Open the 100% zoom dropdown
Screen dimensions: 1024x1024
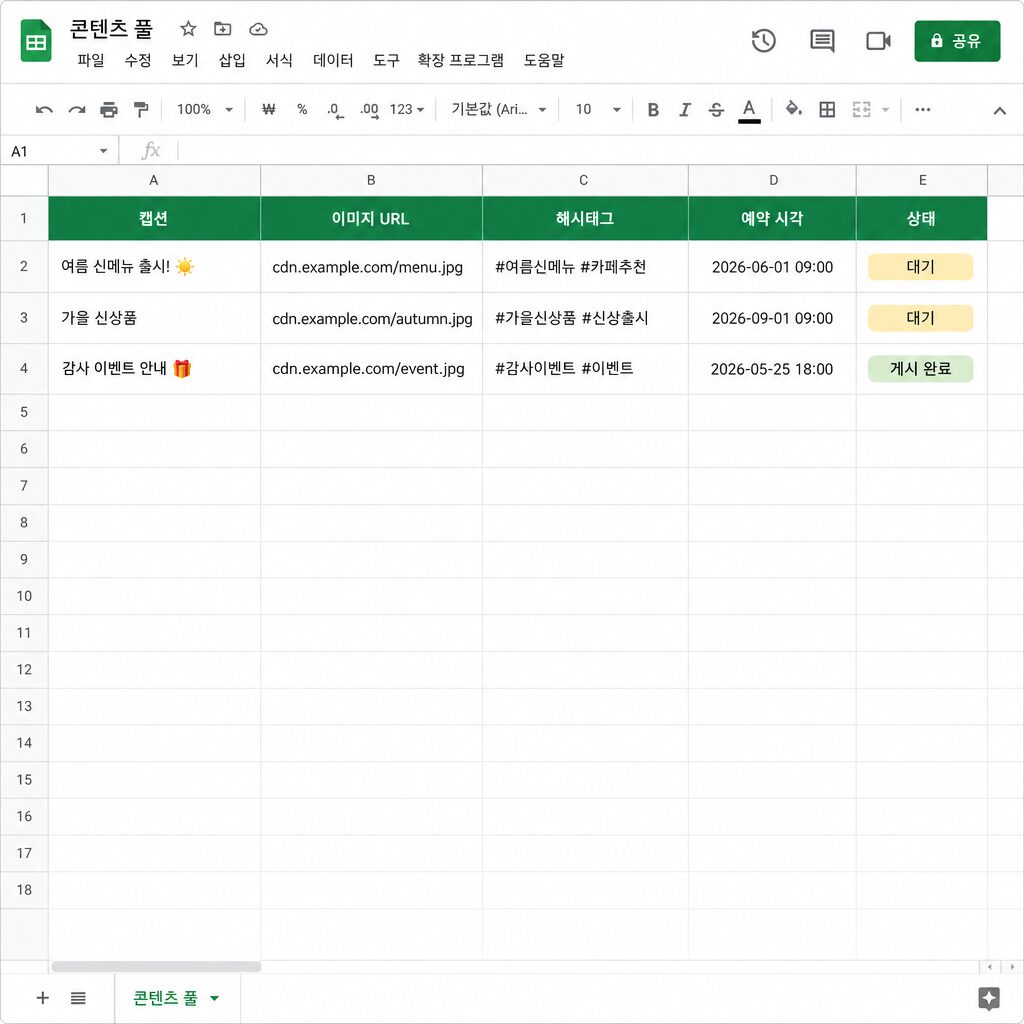(x=204, y=109)
